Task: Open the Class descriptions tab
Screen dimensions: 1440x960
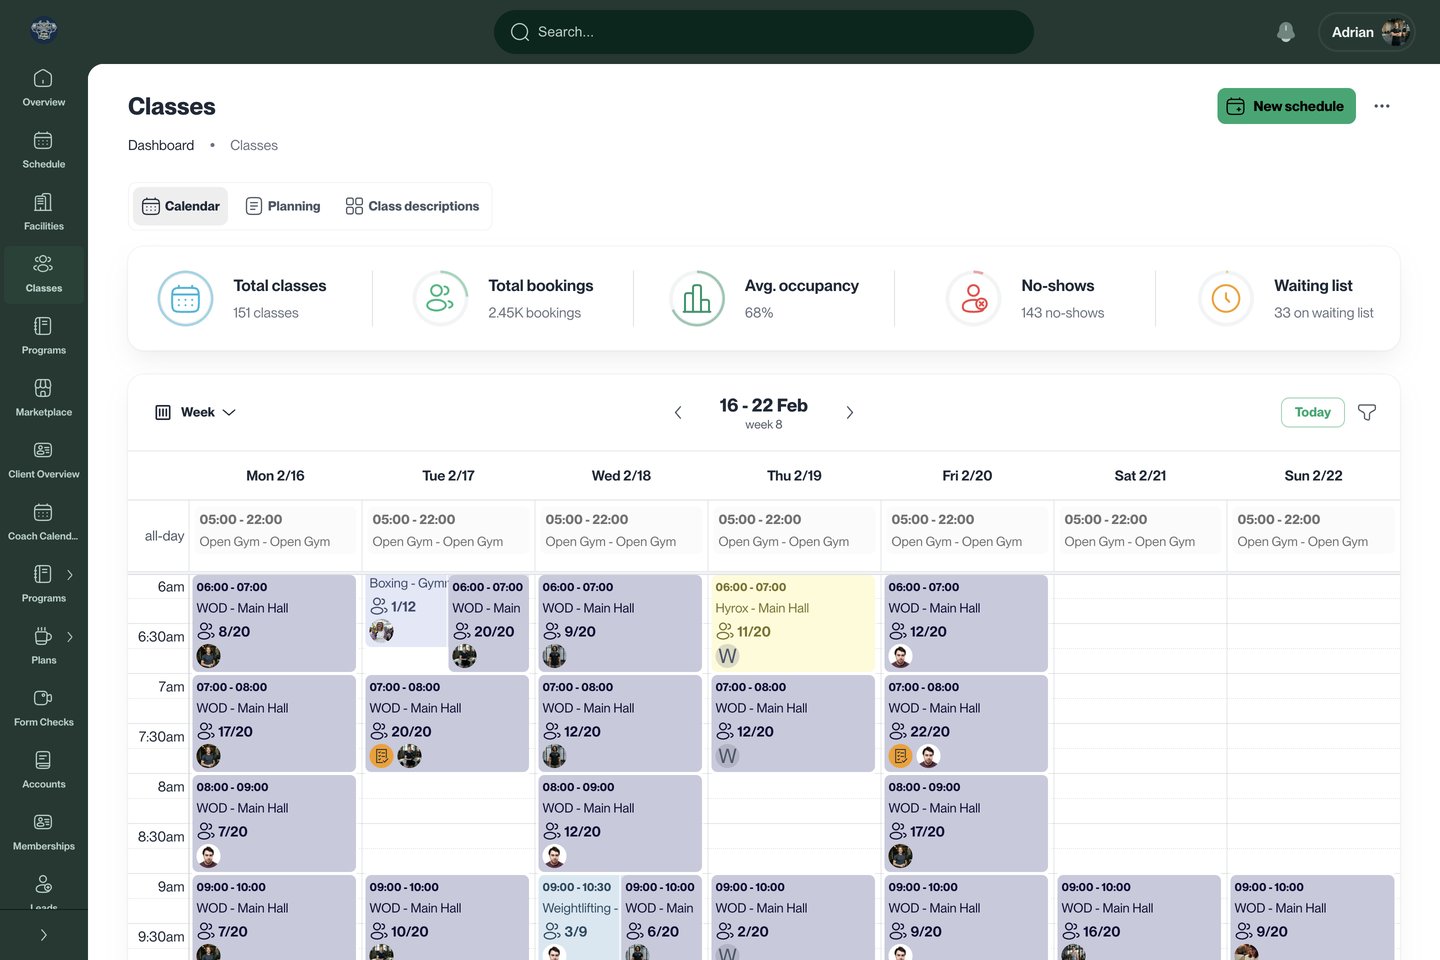Action: tap(412, 206)
